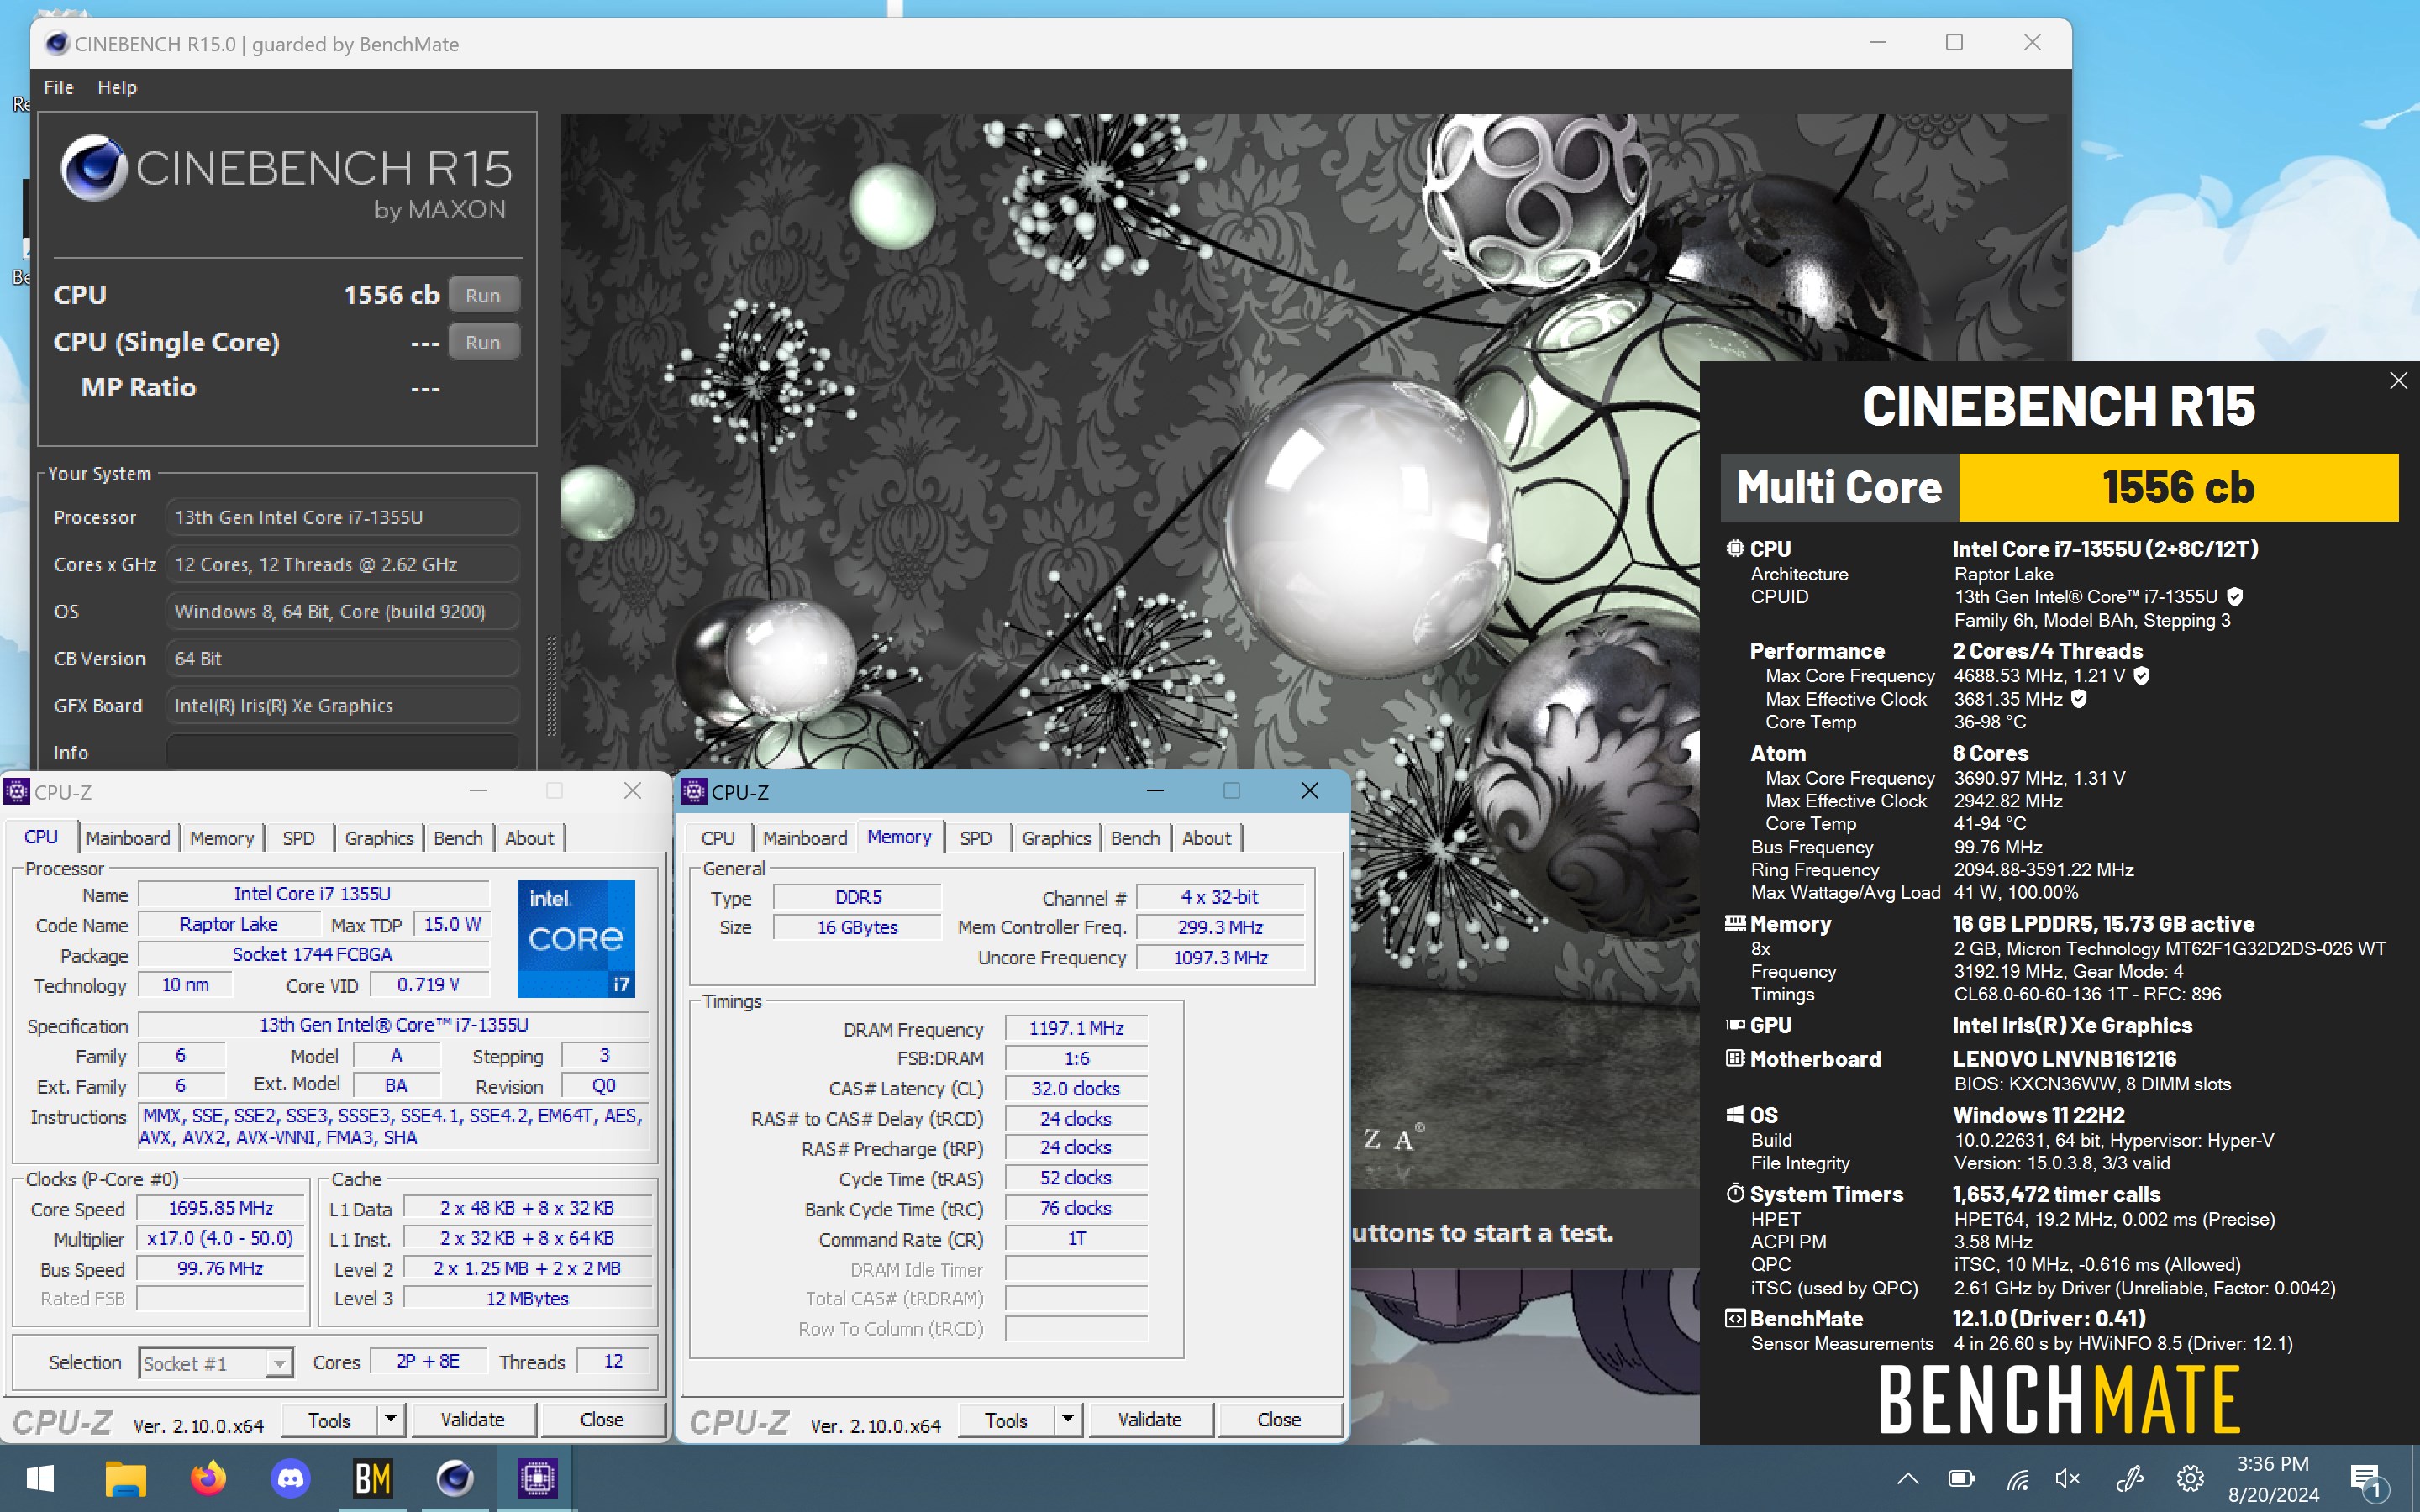2420x1512 pixels.
Task: Minimize the right CPU-Z window
Action: 1155,791
